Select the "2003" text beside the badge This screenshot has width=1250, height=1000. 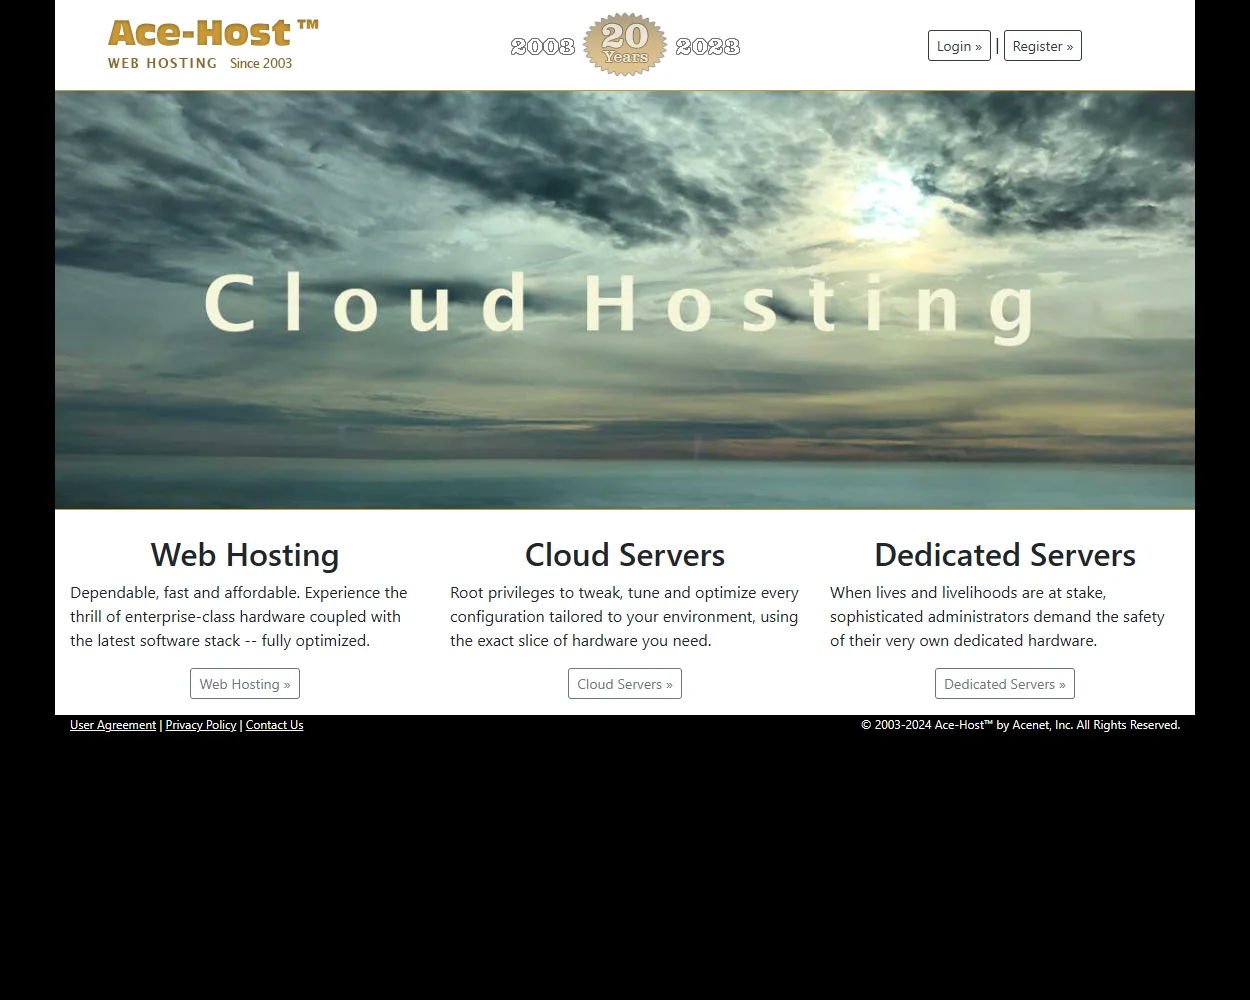tap(541, 45)
